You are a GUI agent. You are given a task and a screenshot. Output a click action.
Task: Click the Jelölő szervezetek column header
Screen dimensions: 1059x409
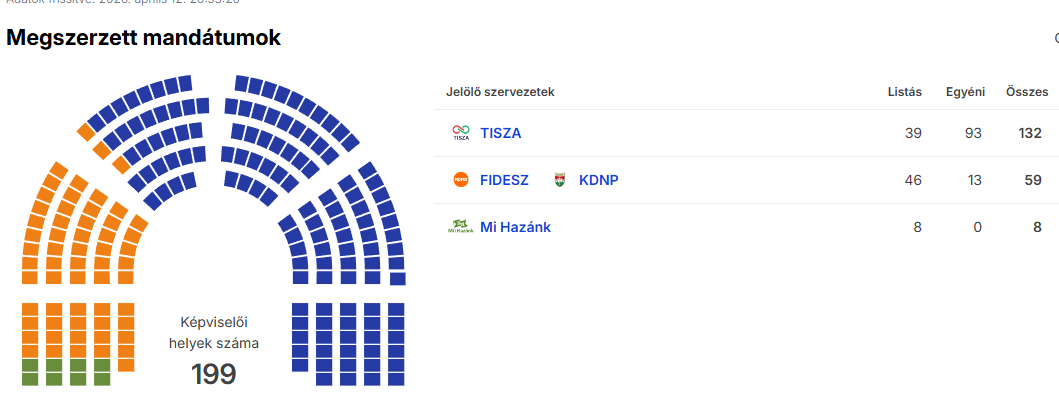tap(500, 92)
